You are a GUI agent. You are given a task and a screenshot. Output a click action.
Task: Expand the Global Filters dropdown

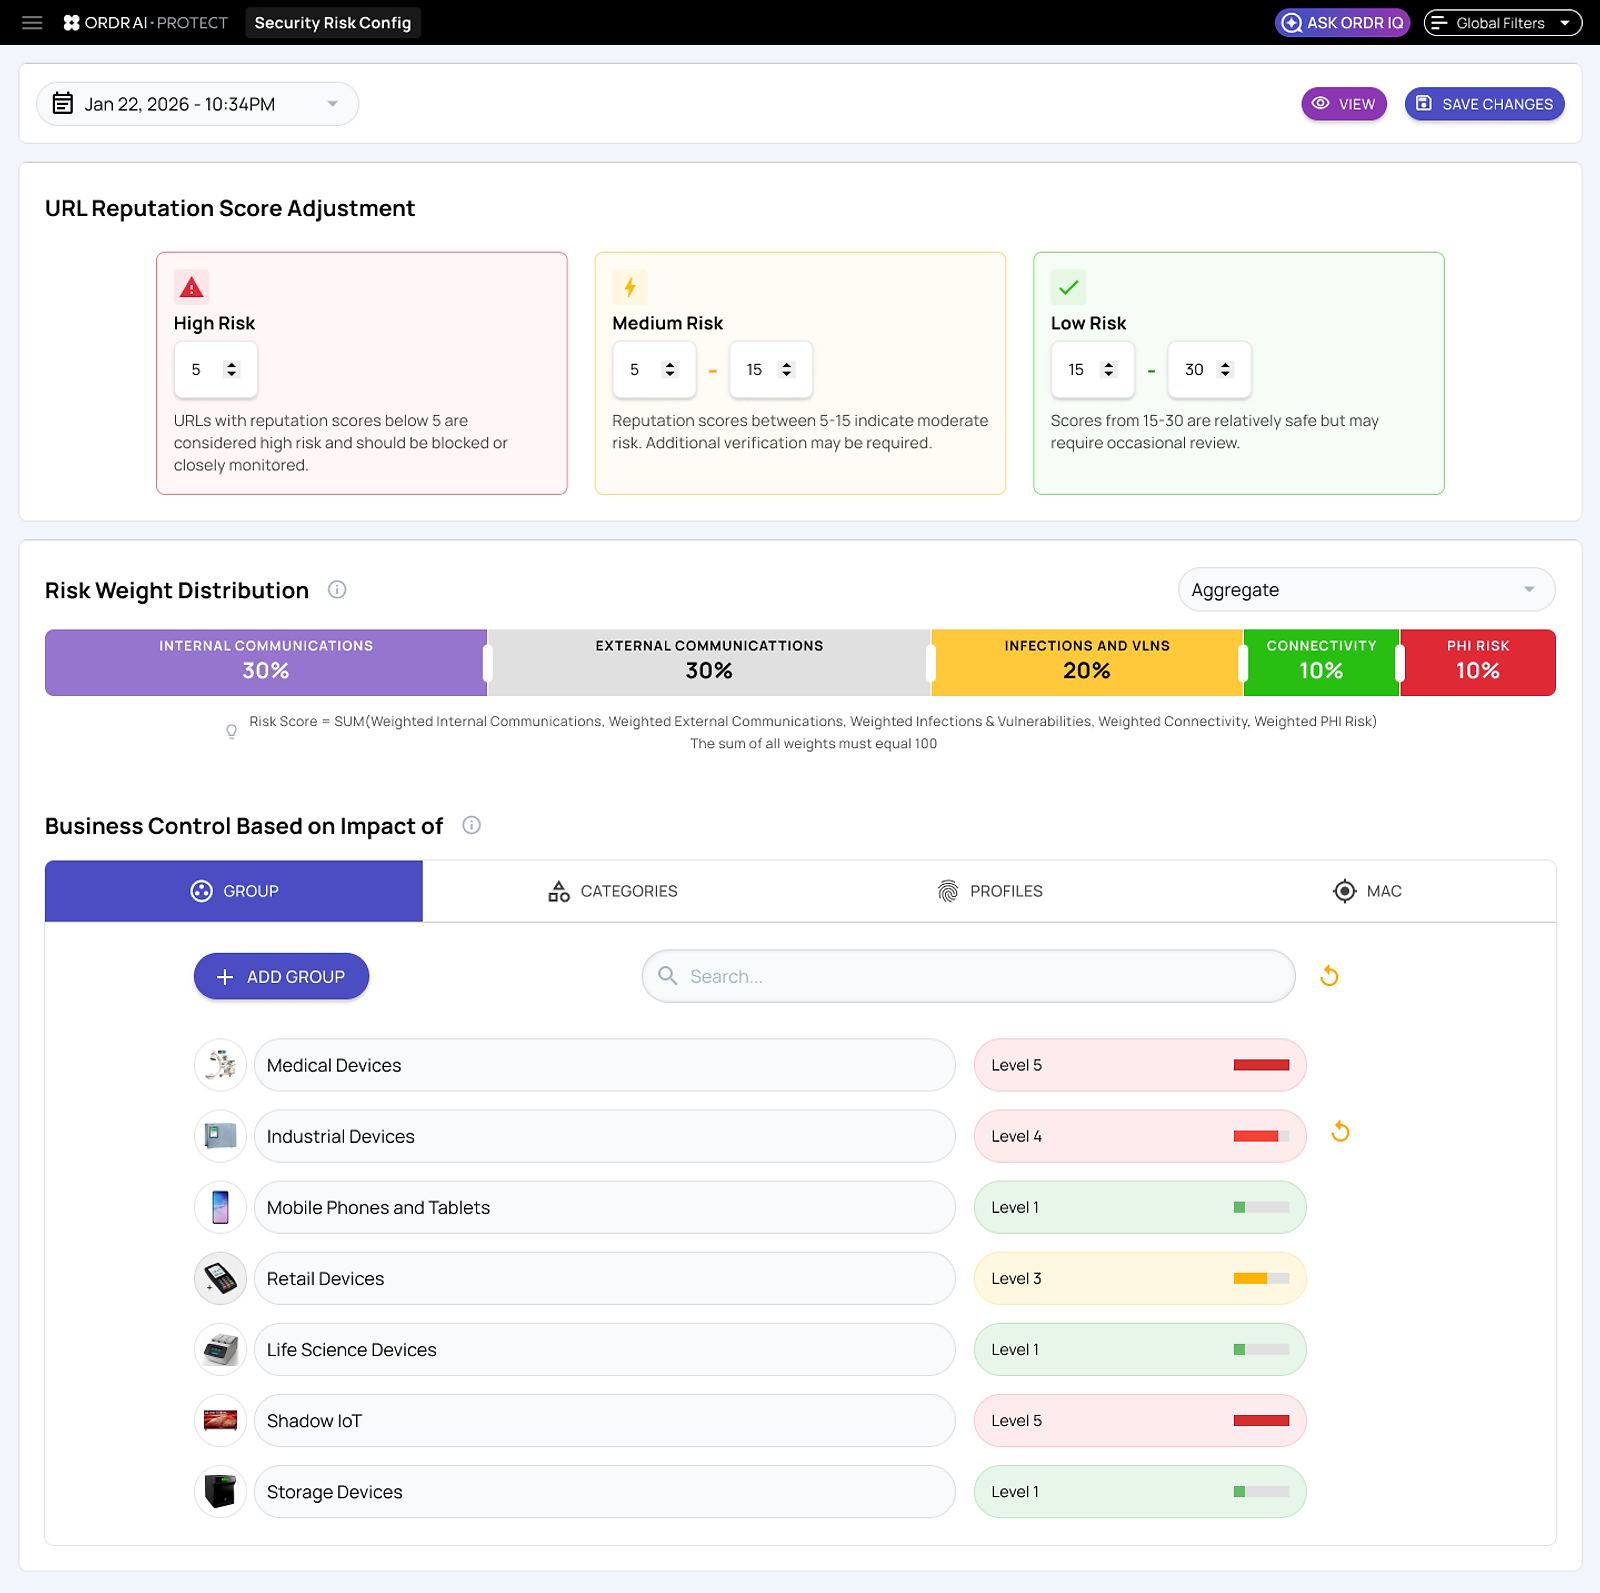(x=1503, y=22)
